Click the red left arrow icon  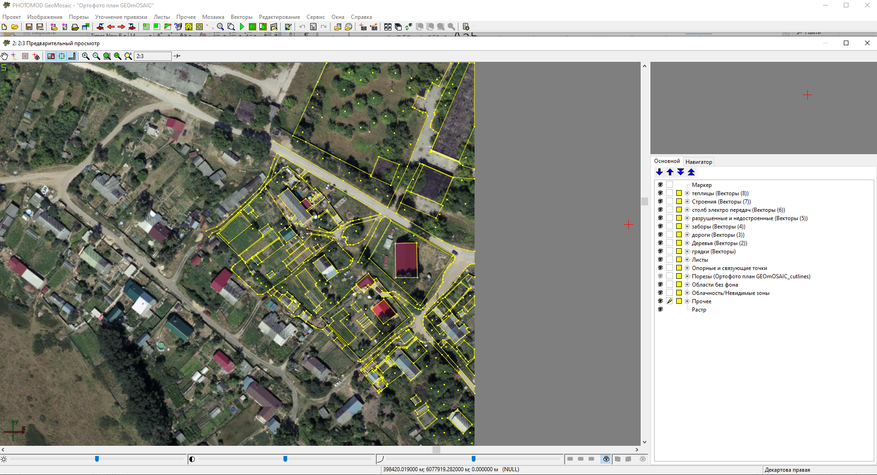coord(111,27)
